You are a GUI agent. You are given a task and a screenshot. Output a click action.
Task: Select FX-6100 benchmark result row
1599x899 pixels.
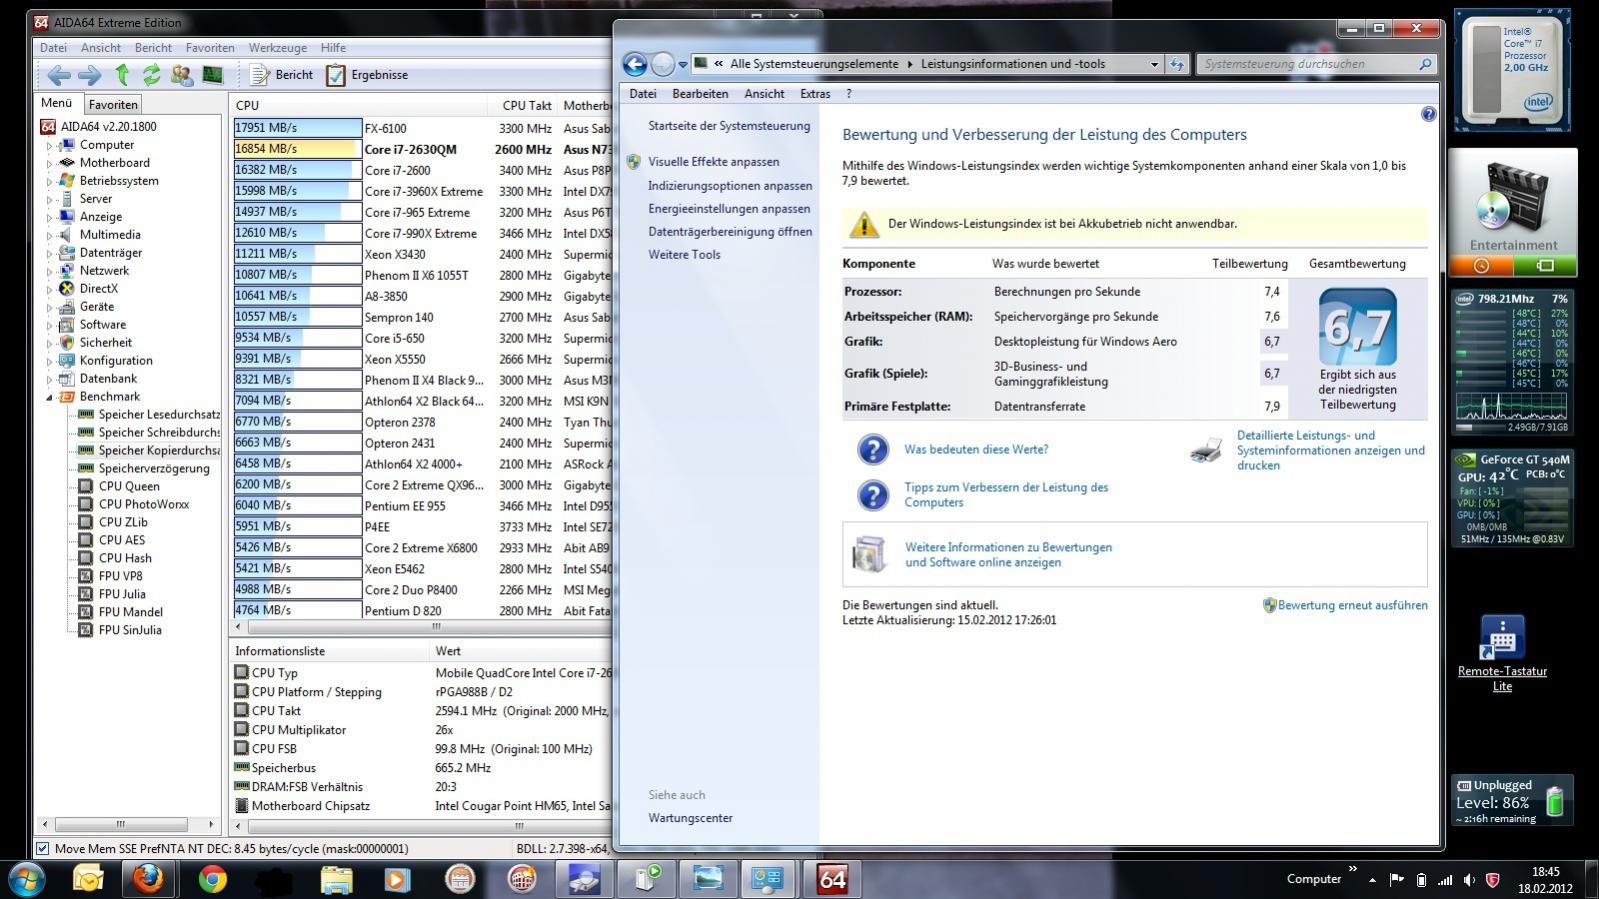(422, 128)
